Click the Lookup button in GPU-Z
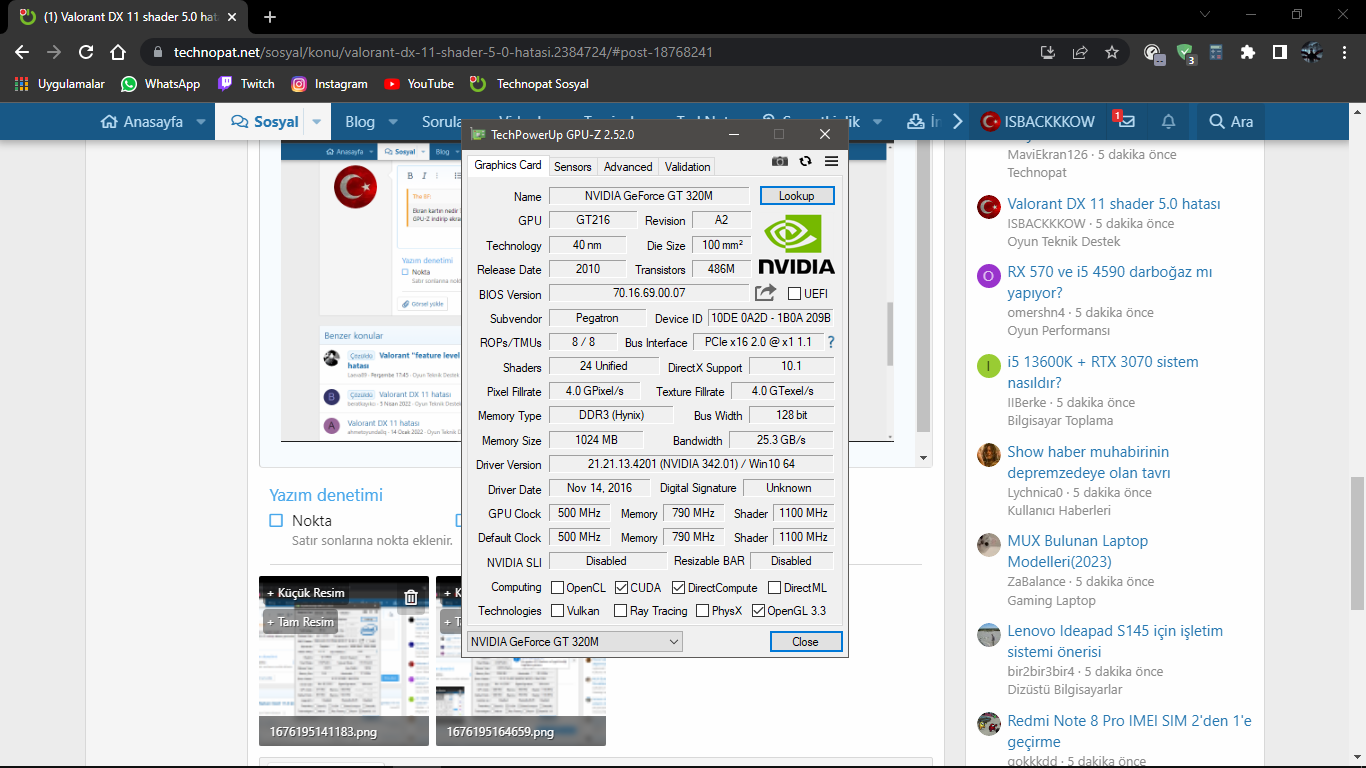1366x768 pixels. coord(797,196)
